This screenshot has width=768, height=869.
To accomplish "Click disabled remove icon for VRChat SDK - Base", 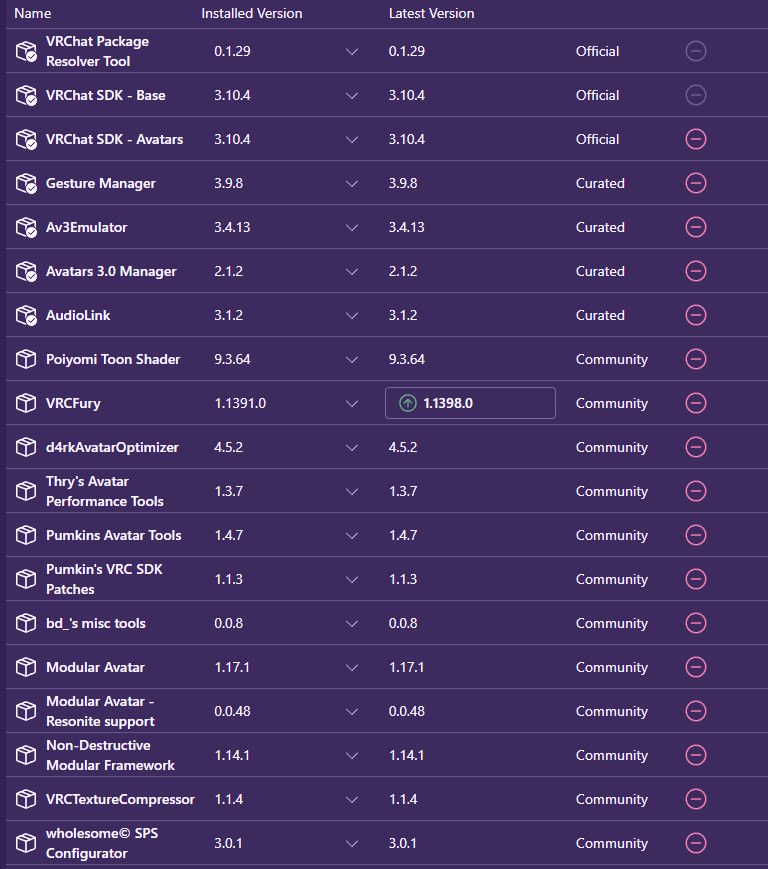I will 695,95.
